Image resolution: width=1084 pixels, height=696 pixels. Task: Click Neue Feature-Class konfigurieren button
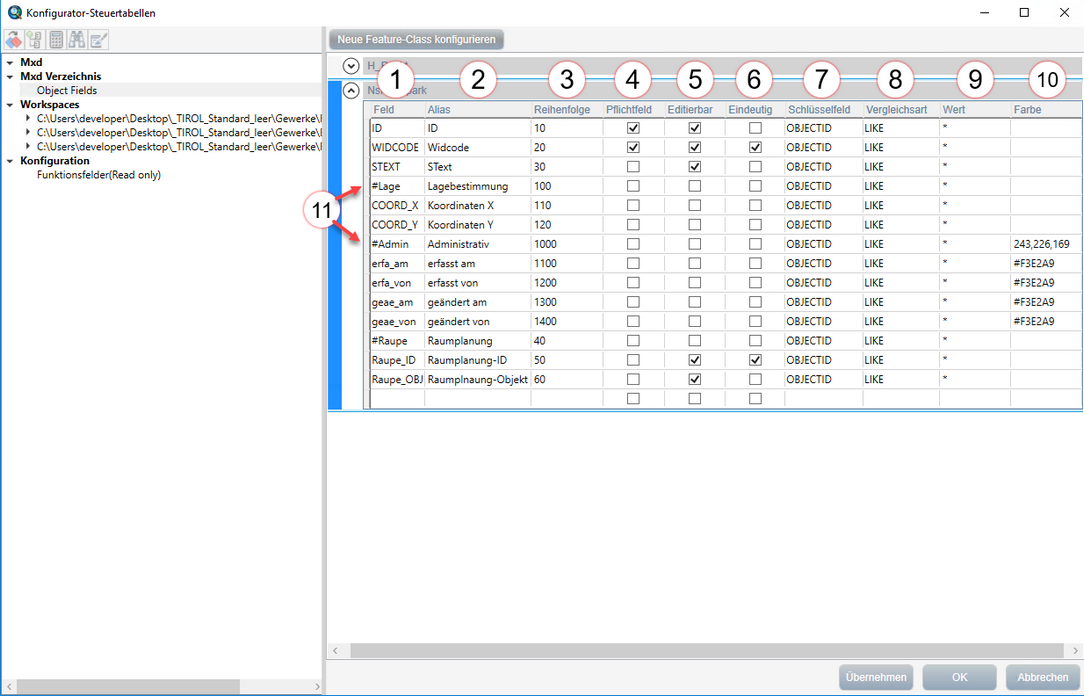pyautogui.click(x=416, y=40)
